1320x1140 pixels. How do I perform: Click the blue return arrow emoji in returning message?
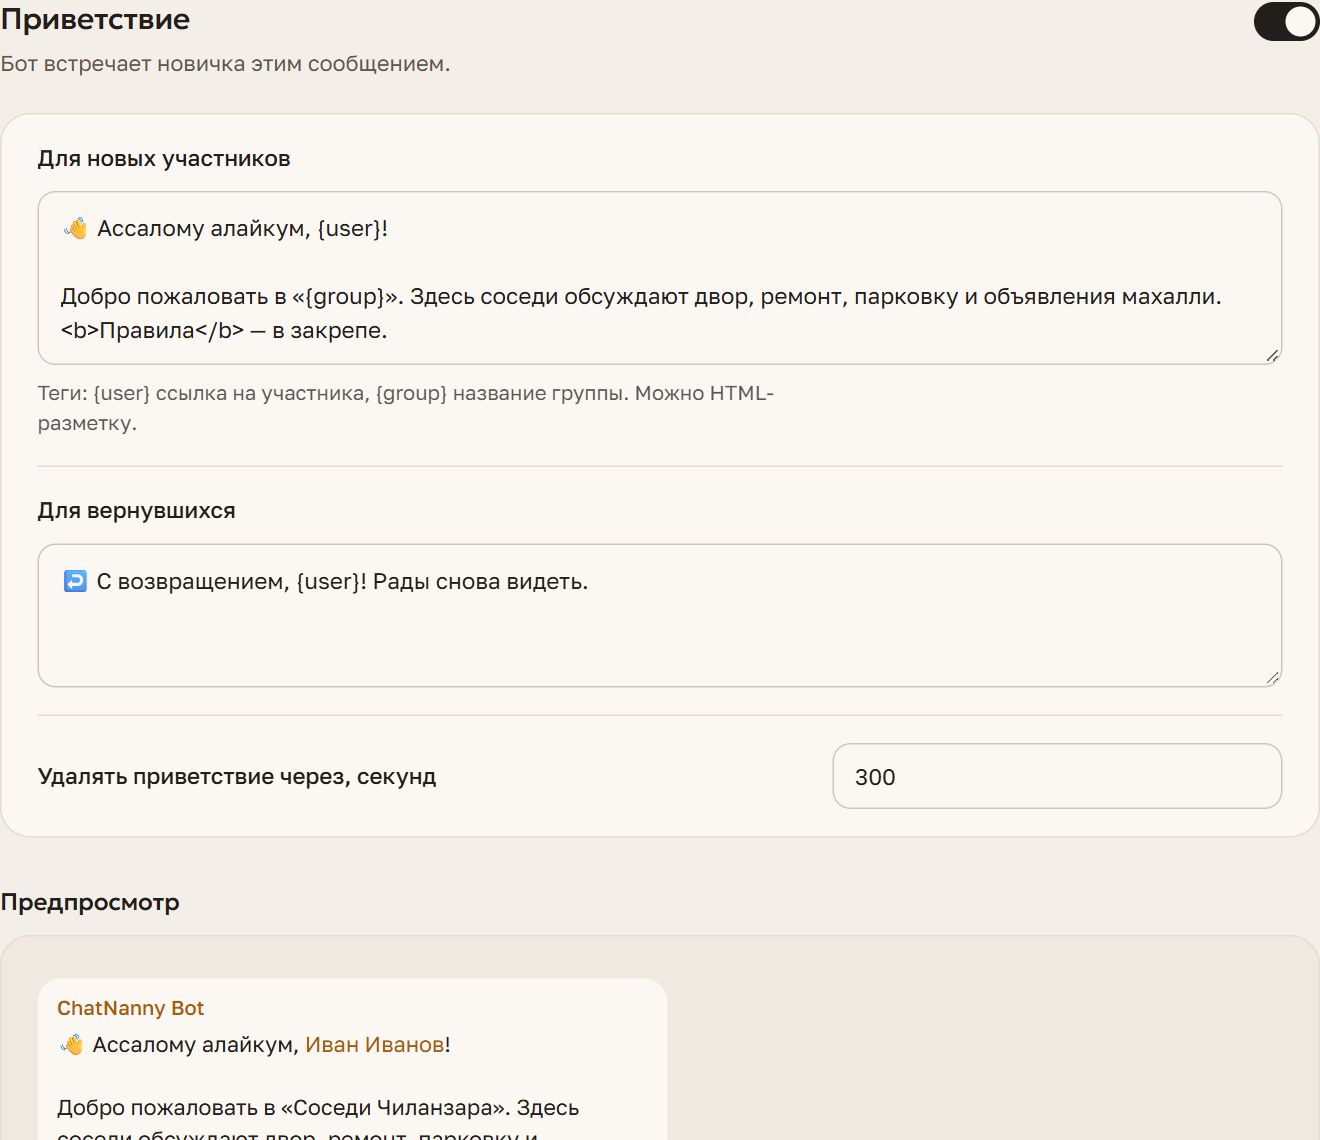75,581
